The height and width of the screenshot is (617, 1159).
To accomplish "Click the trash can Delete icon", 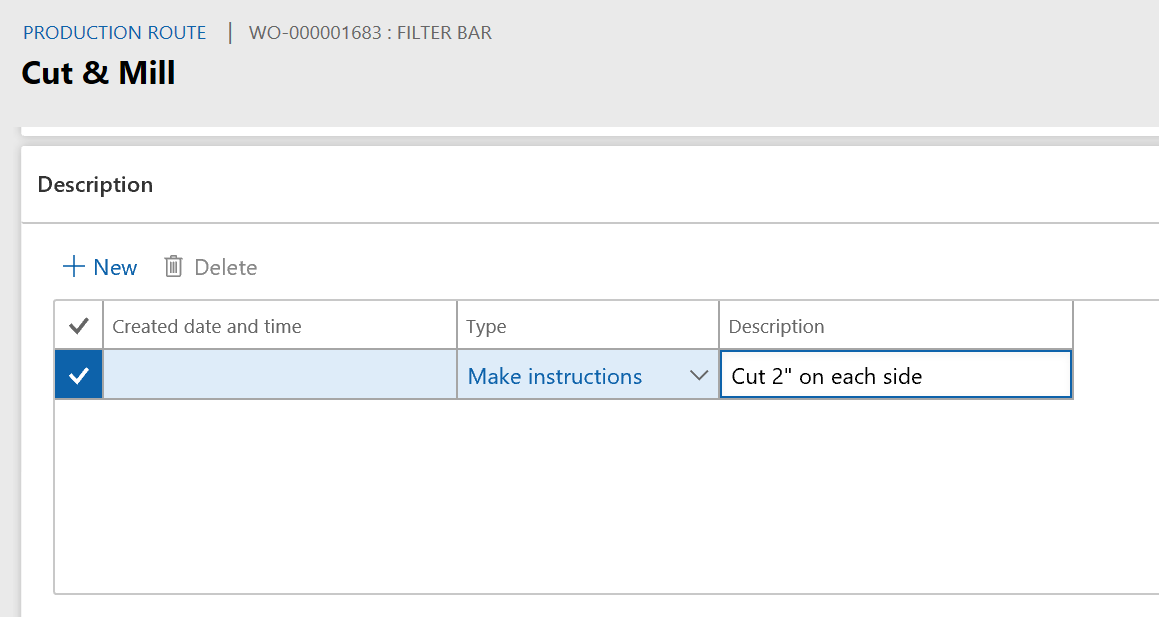I will (x=174, y=266).
